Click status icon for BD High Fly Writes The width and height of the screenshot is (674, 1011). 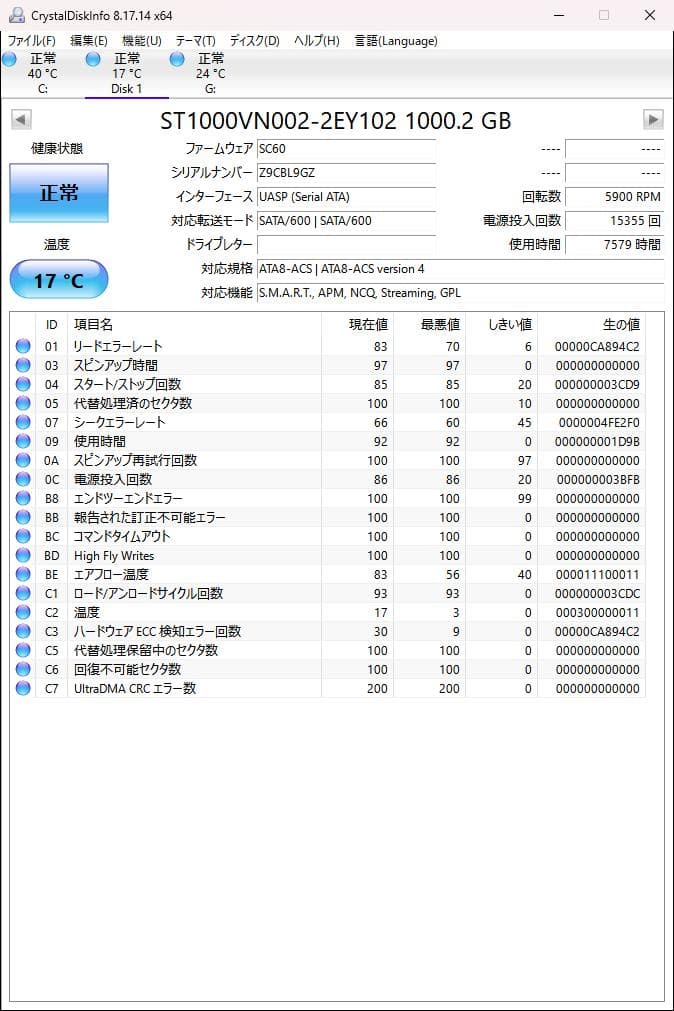[23, 555]
